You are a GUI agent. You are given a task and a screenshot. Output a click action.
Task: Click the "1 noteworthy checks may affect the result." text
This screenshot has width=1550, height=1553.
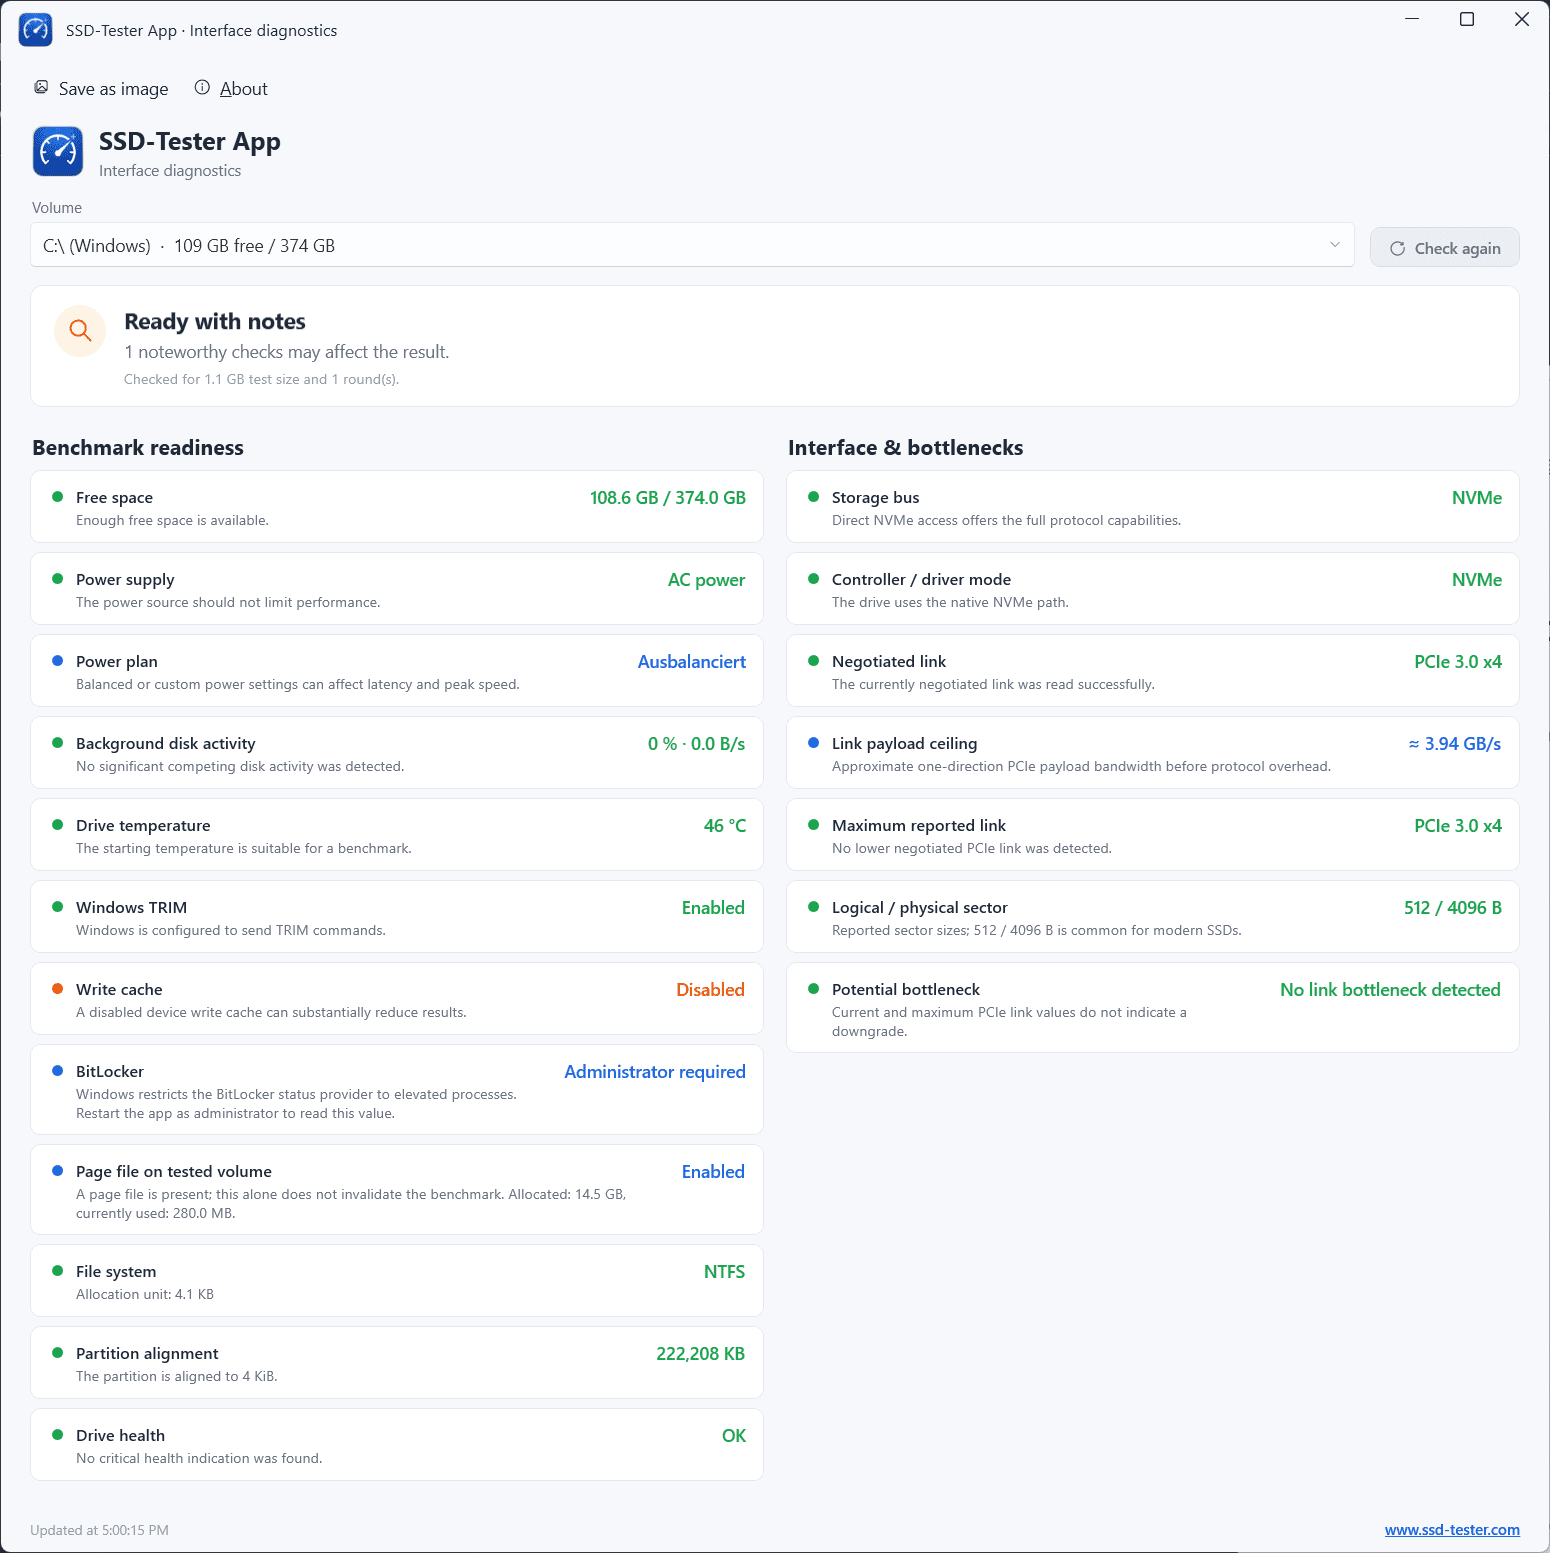coord(287,352)
